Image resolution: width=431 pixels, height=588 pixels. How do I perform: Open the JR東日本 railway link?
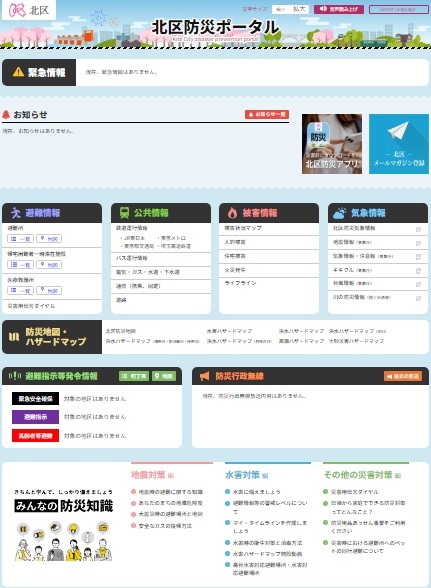click(134, 238)
